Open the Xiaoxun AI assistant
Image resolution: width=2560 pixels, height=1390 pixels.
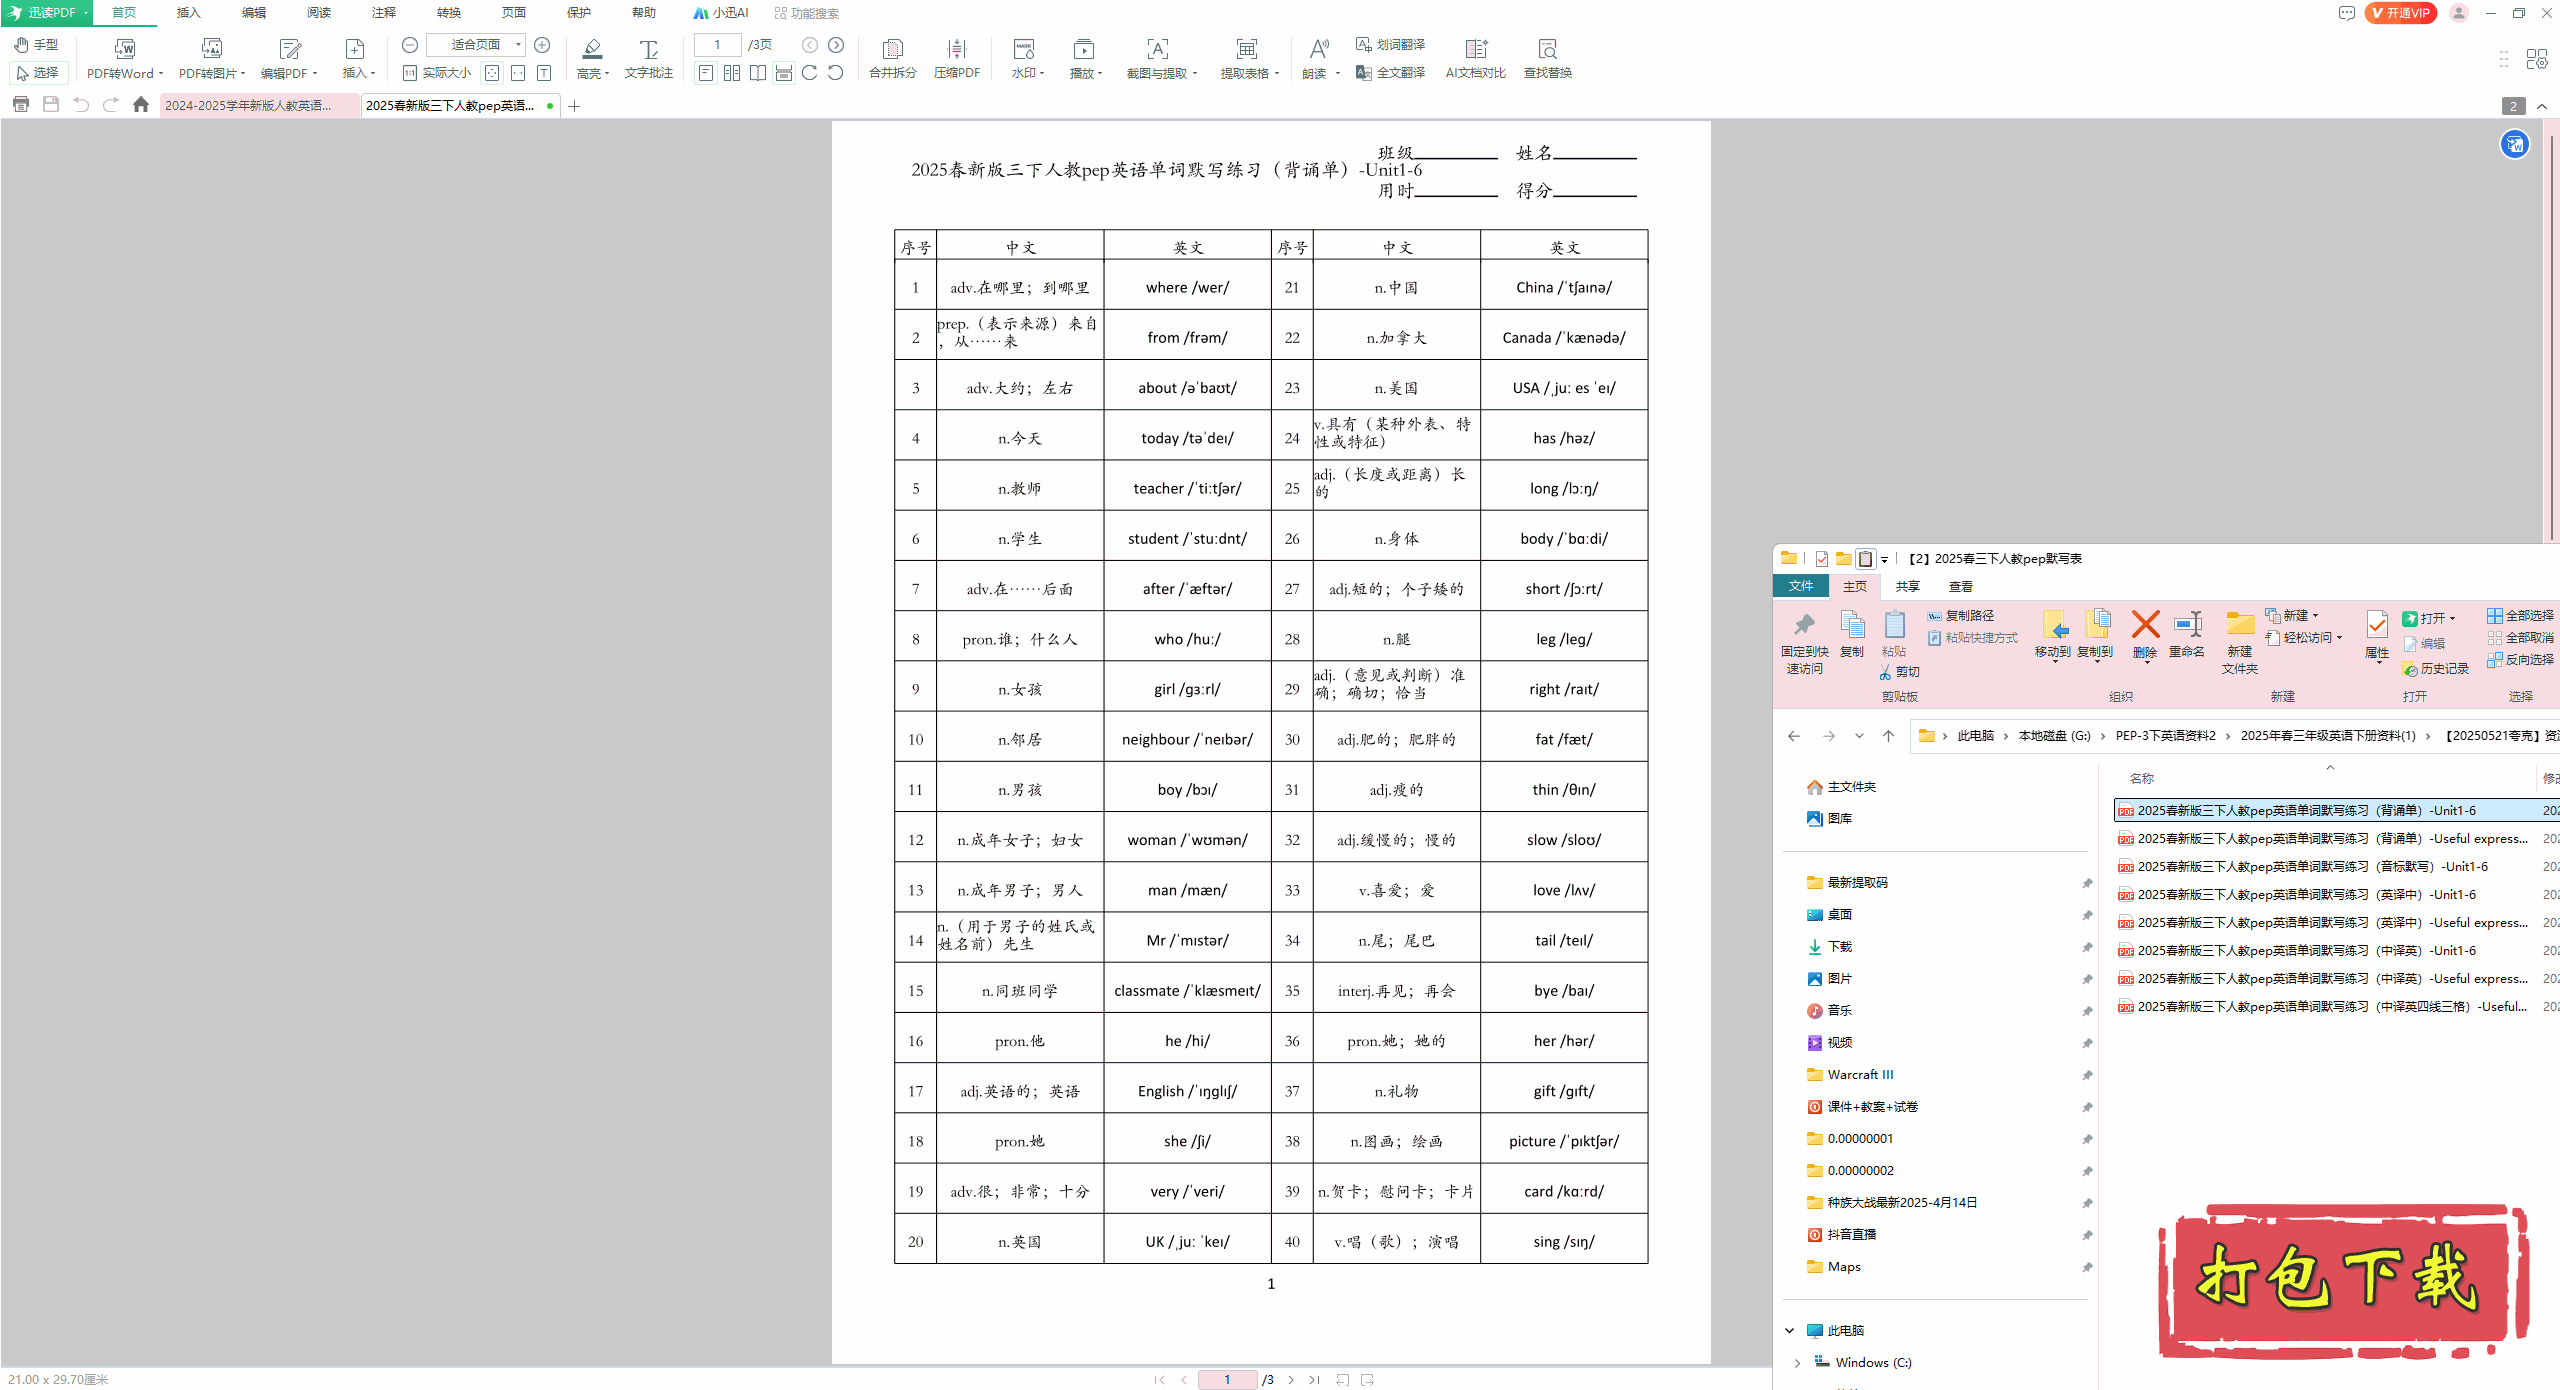tap(721, 13)
